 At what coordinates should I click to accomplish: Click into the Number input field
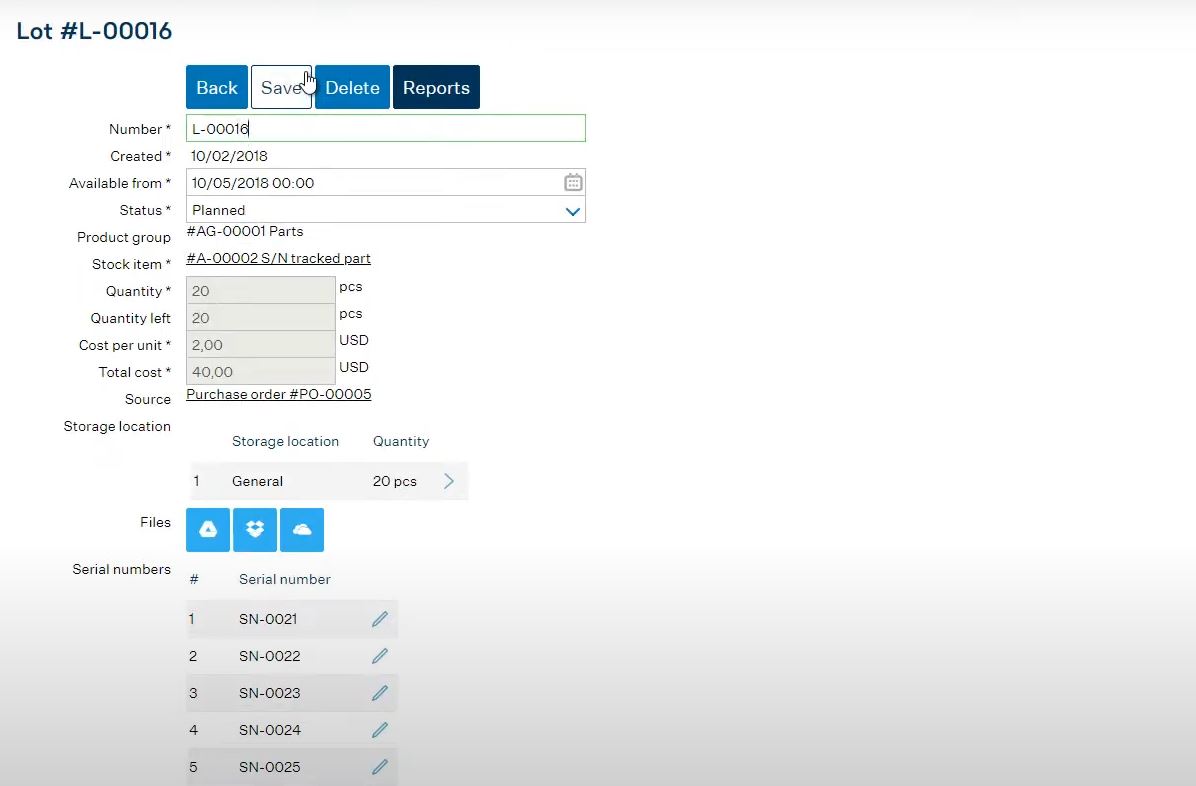click(385, 129)
